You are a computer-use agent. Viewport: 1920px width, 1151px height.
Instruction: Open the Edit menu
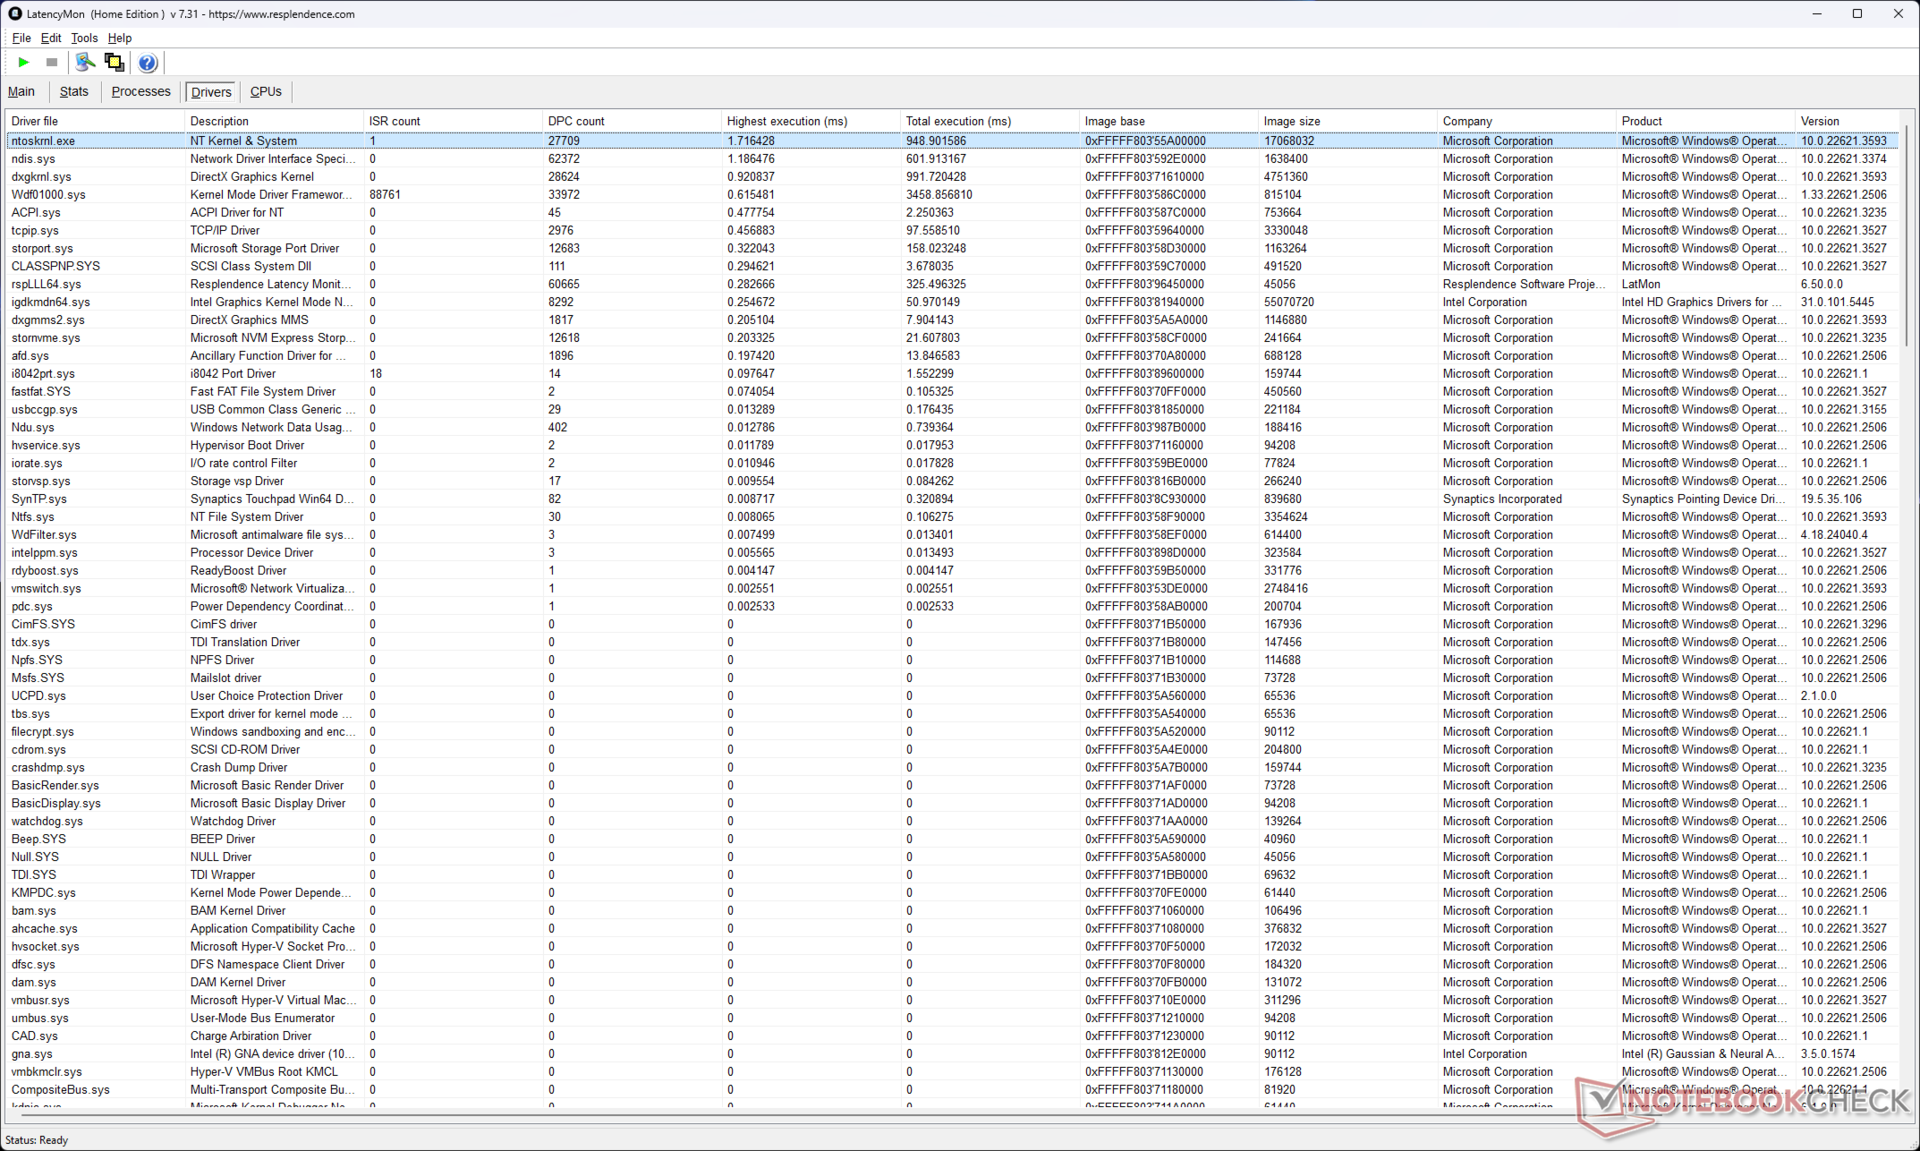tap(51, 38)
